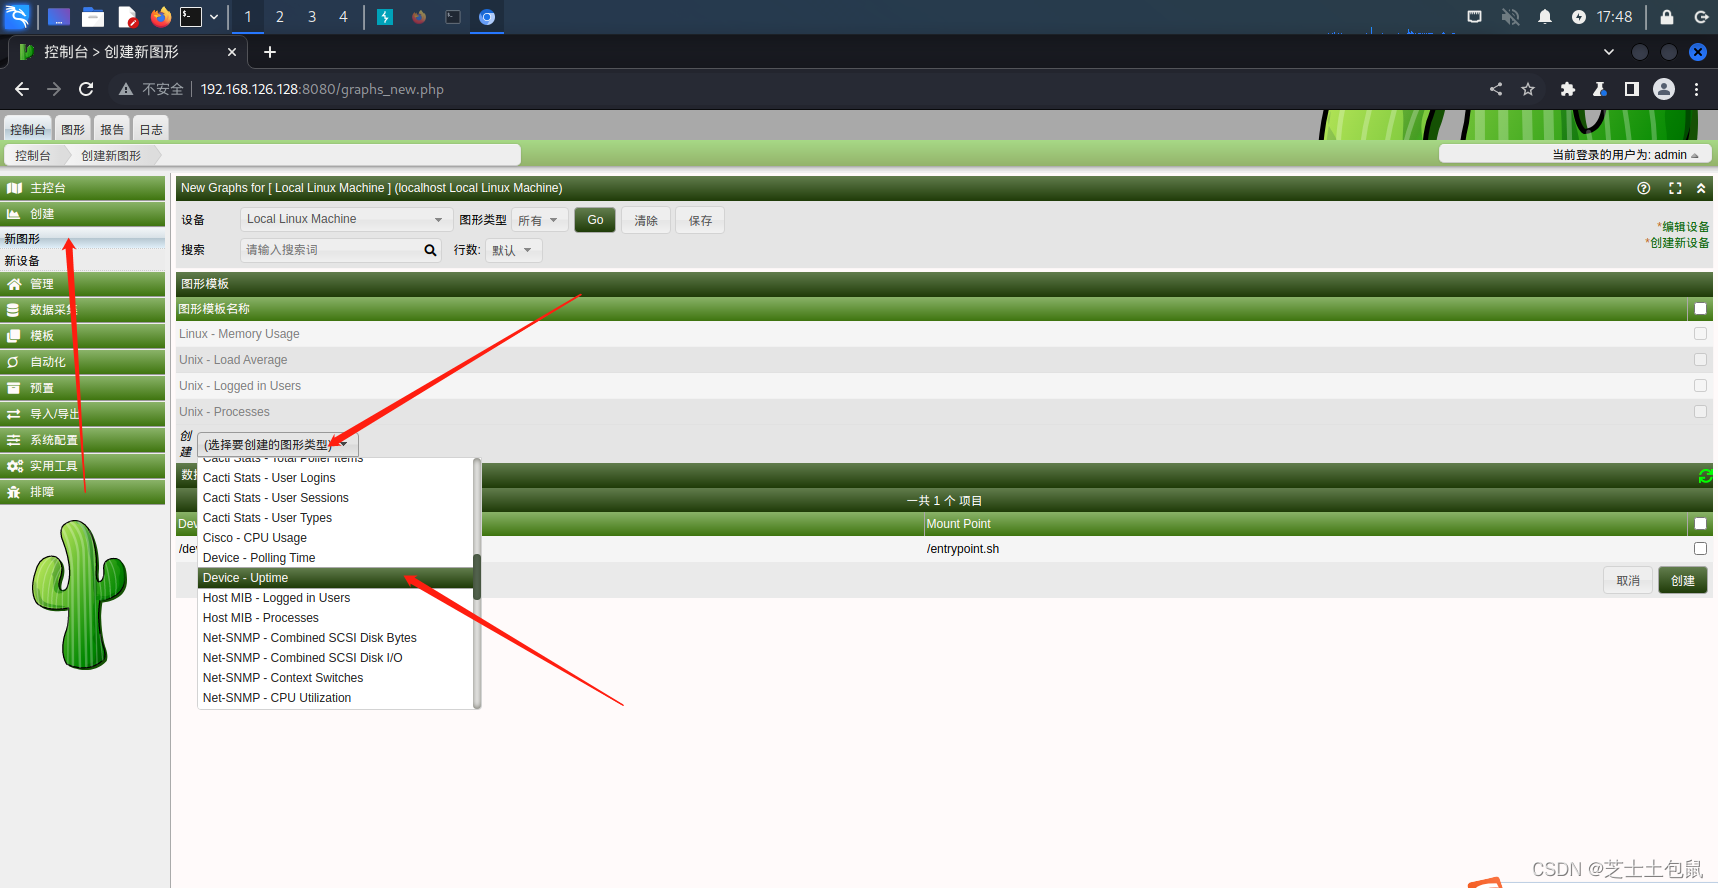Viewport: 1718px width, 888px height.
Task: Open the file manager from taskbar
Action: point(93,17)
